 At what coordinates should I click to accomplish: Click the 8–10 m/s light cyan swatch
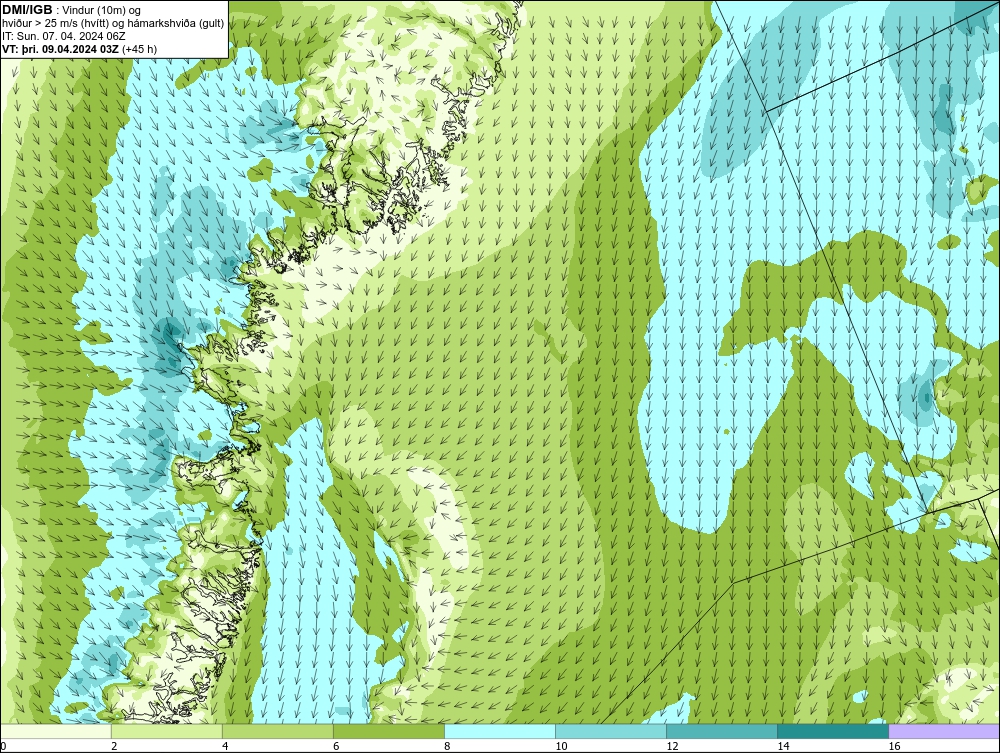tap(500, 731)
